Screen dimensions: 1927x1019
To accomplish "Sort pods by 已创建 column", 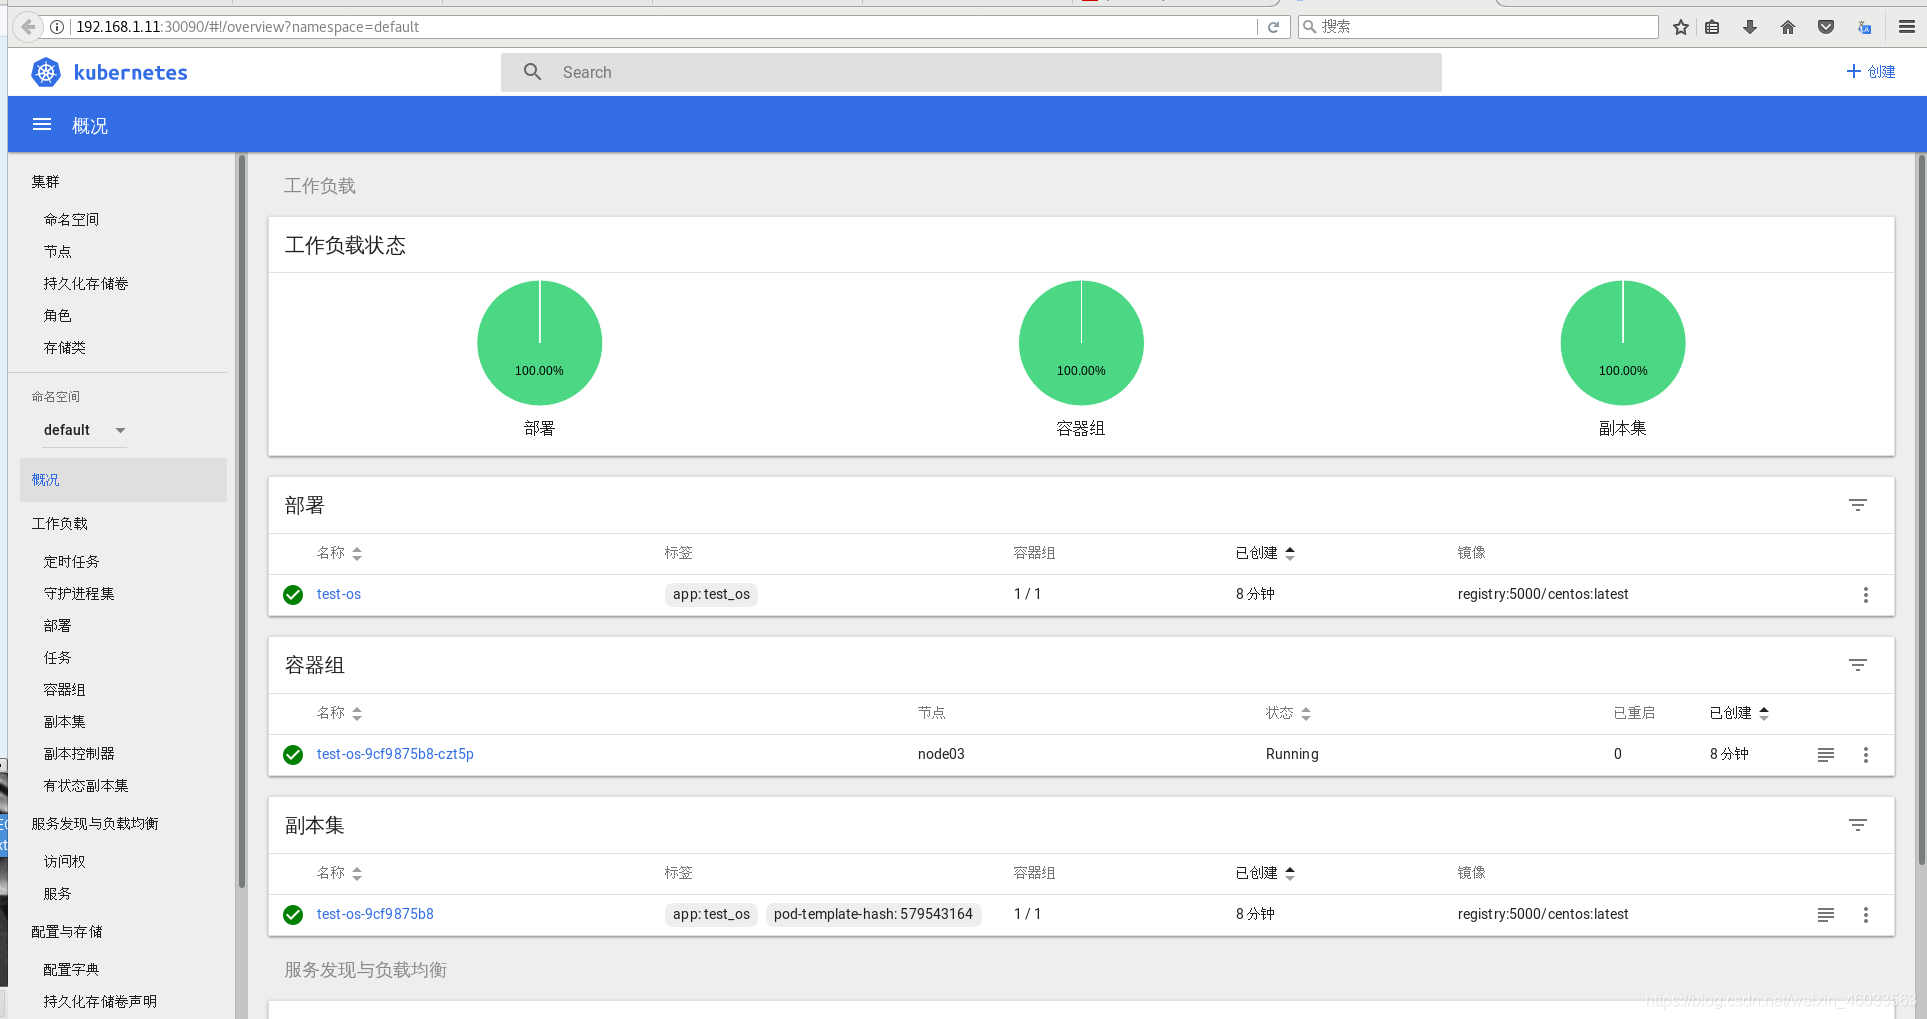I will [x=1739, y=713].
